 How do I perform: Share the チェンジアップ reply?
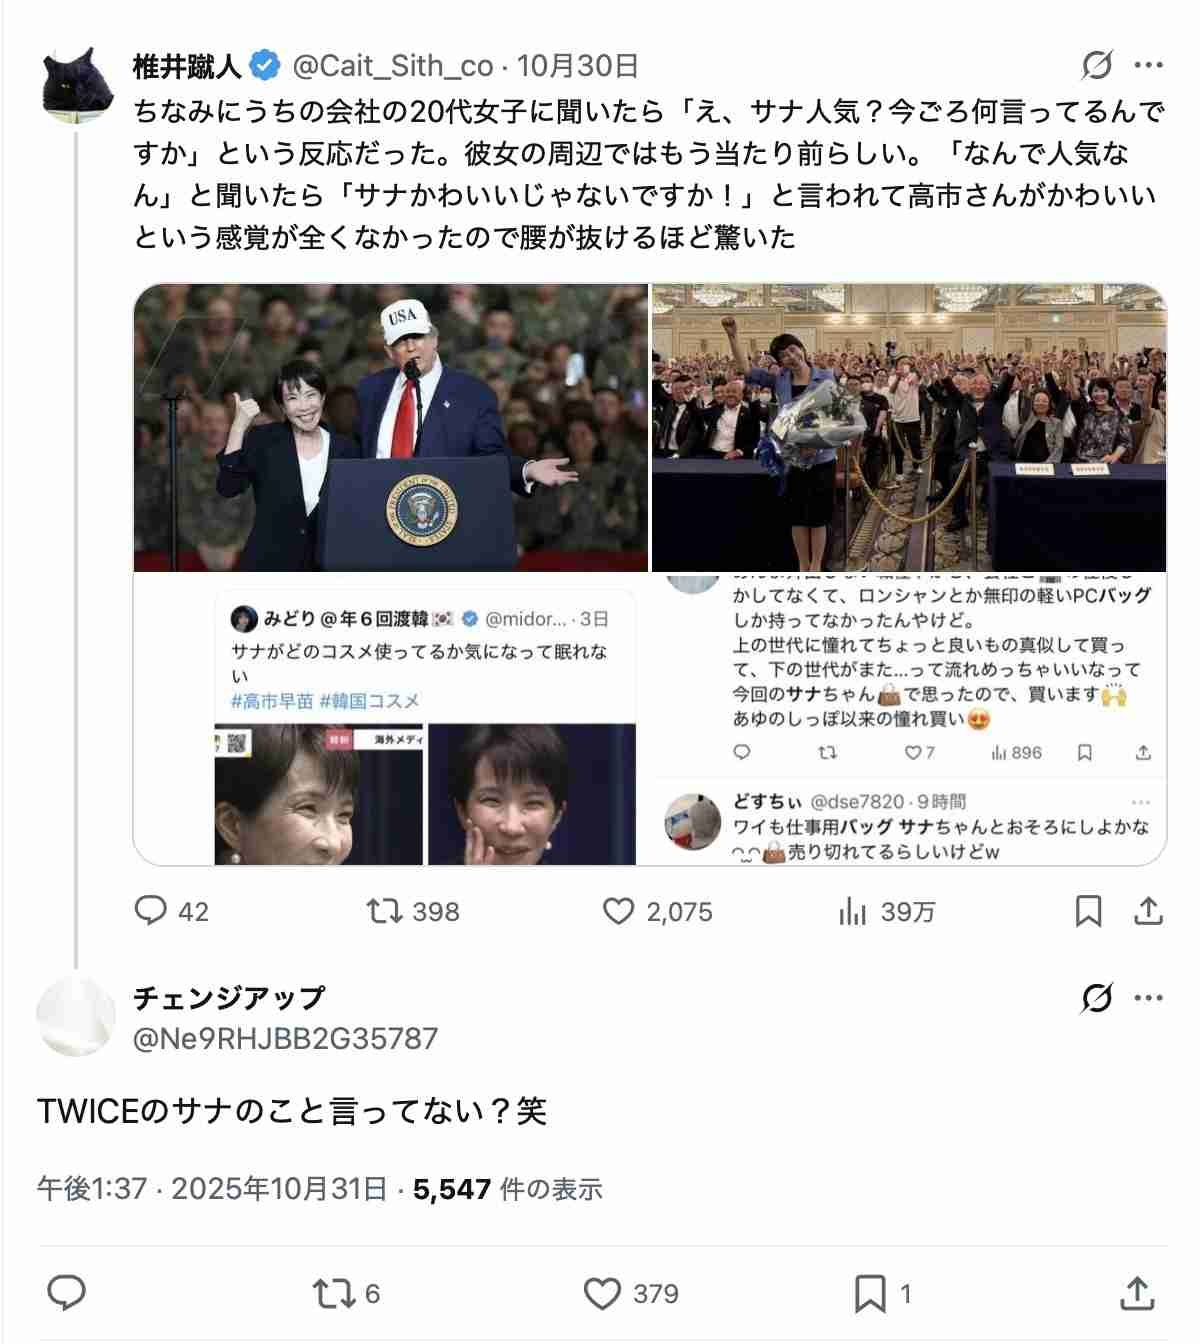coord(1138,1294)
